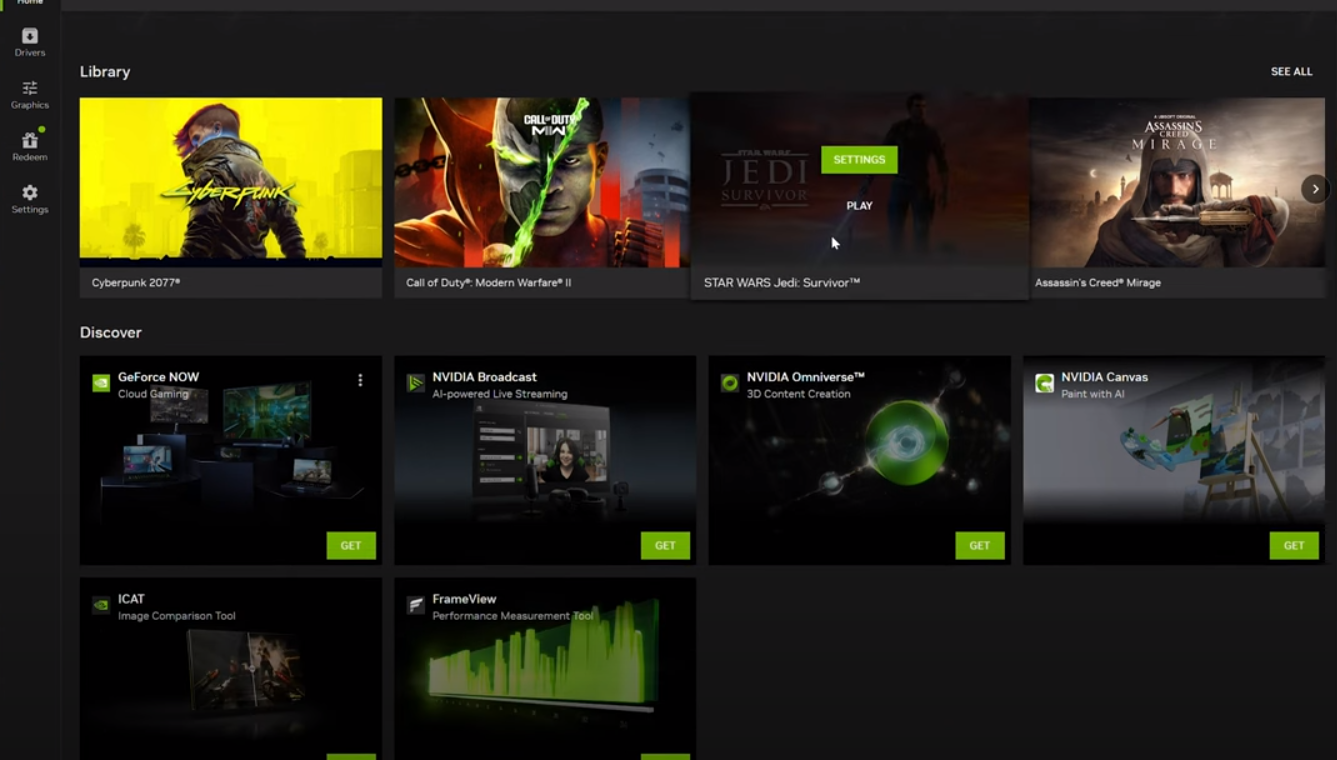Get GeForce NOW with its GET button
This screenshot has height=760, width=1337.
[351, 545]
